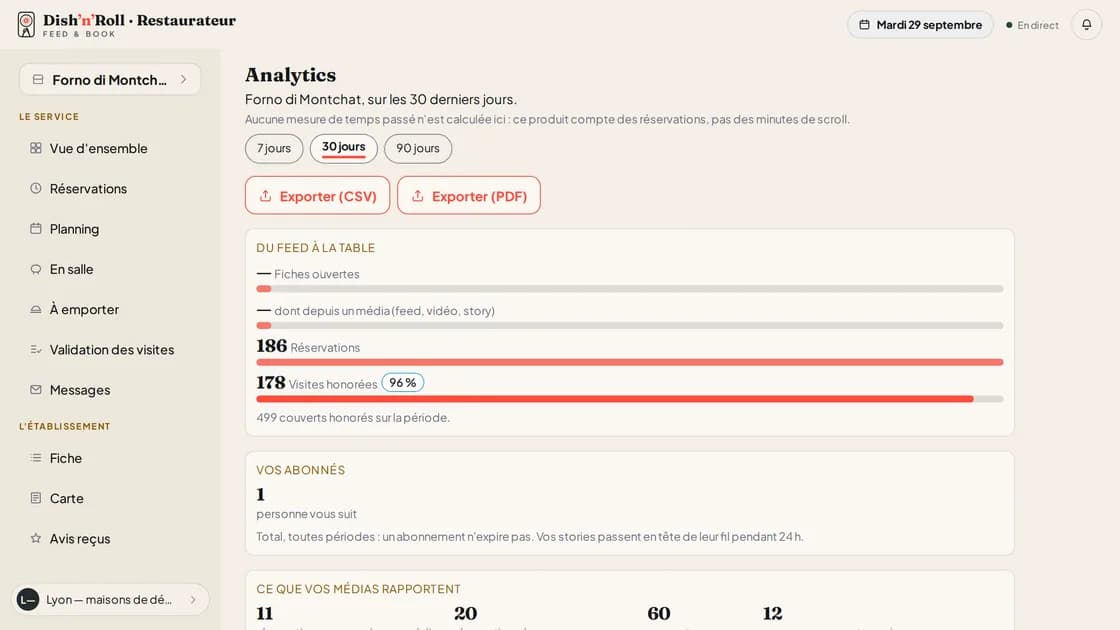Image resolution: width=1120 pixels, height=630 pixels.
Task: Click the Avis reçus star icon
Action: point(36,539)
